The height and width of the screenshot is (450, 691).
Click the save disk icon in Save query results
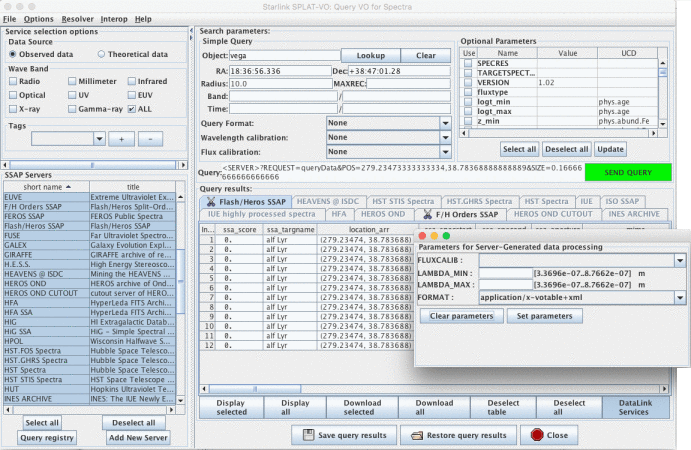308,435
